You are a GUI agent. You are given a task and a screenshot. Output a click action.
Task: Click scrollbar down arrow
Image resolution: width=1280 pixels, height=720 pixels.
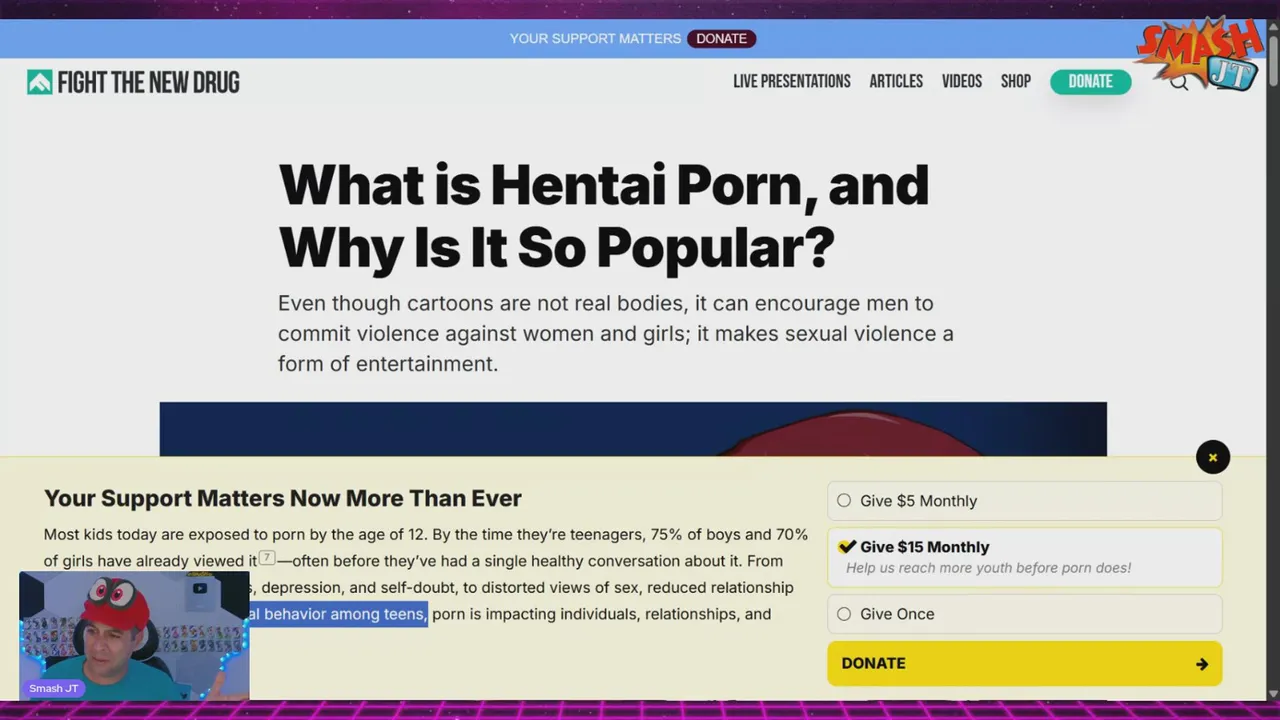pyautogui.click(x=1272, y=693)
